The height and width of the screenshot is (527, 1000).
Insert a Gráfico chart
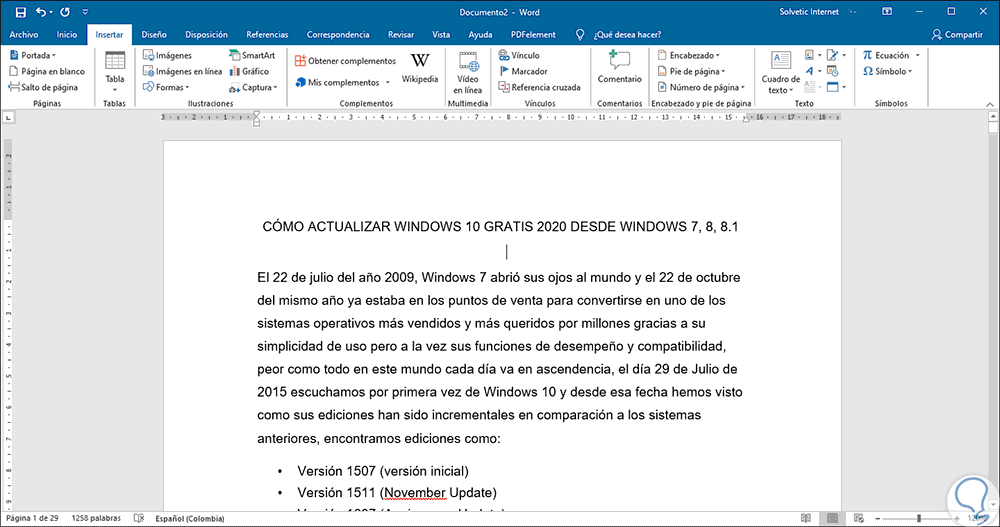tap(249, 71)
